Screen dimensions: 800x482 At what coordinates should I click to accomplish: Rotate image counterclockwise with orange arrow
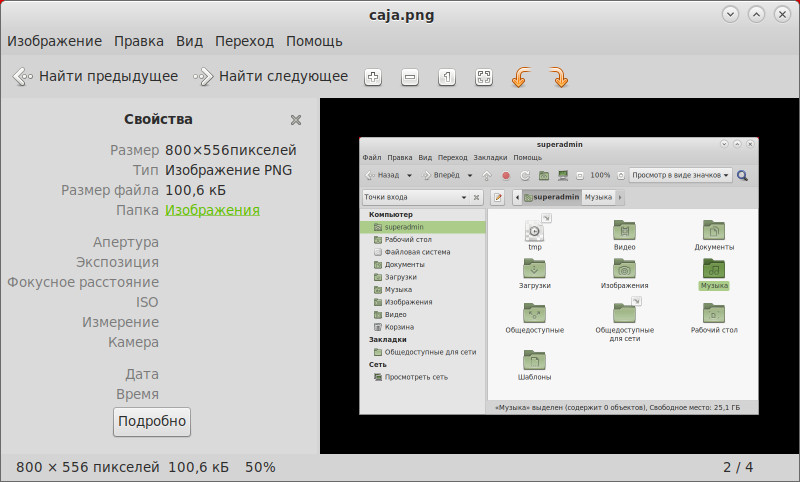(x=521, y=78)
